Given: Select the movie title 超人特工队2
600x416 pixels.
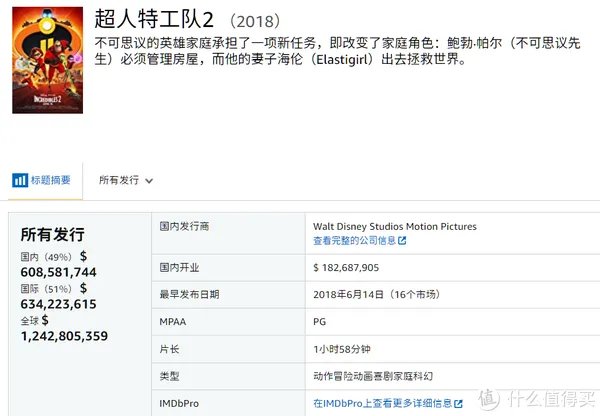Looking at the screenshot, I should point(154,19).
